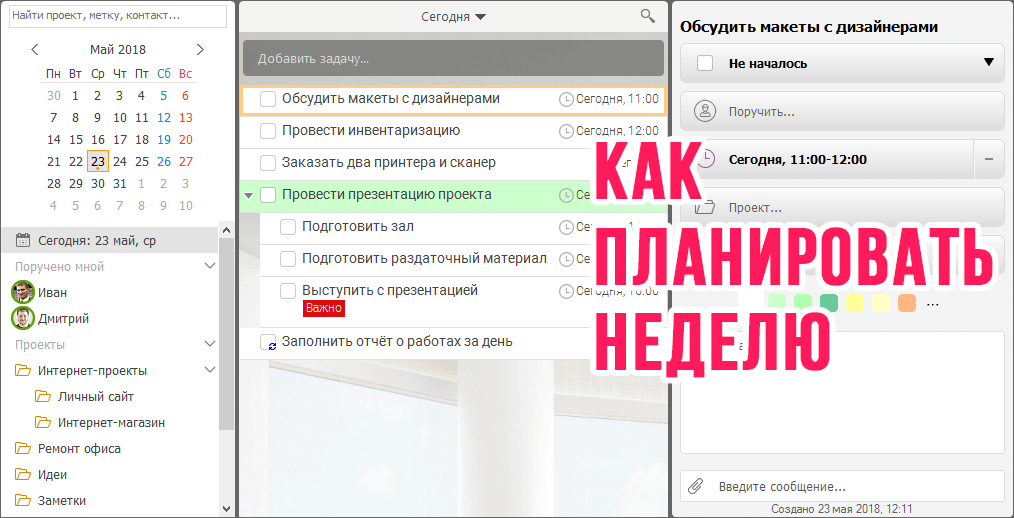Go to previous month in calendar

coord(35,49)
